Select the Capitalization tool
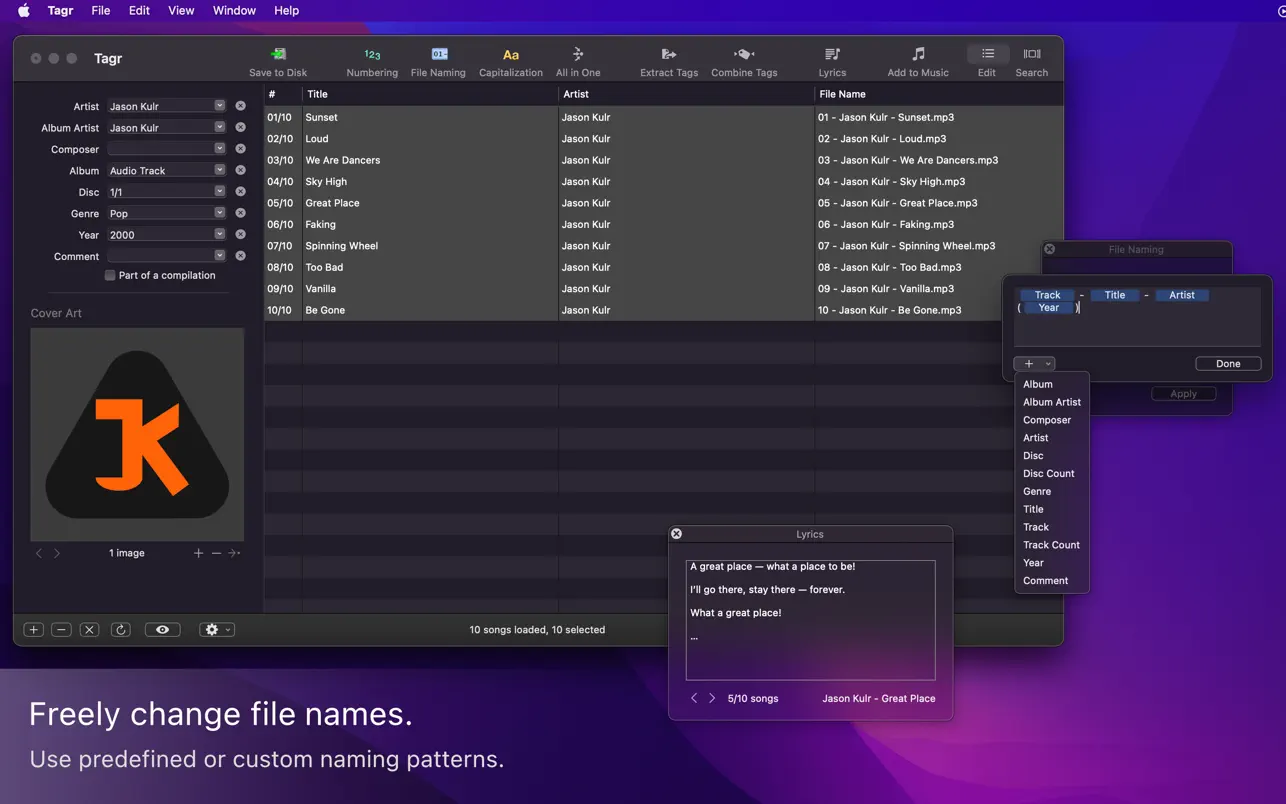This screenshot has width=1286, height=804. pyautogui.click(x=510, y=55)
